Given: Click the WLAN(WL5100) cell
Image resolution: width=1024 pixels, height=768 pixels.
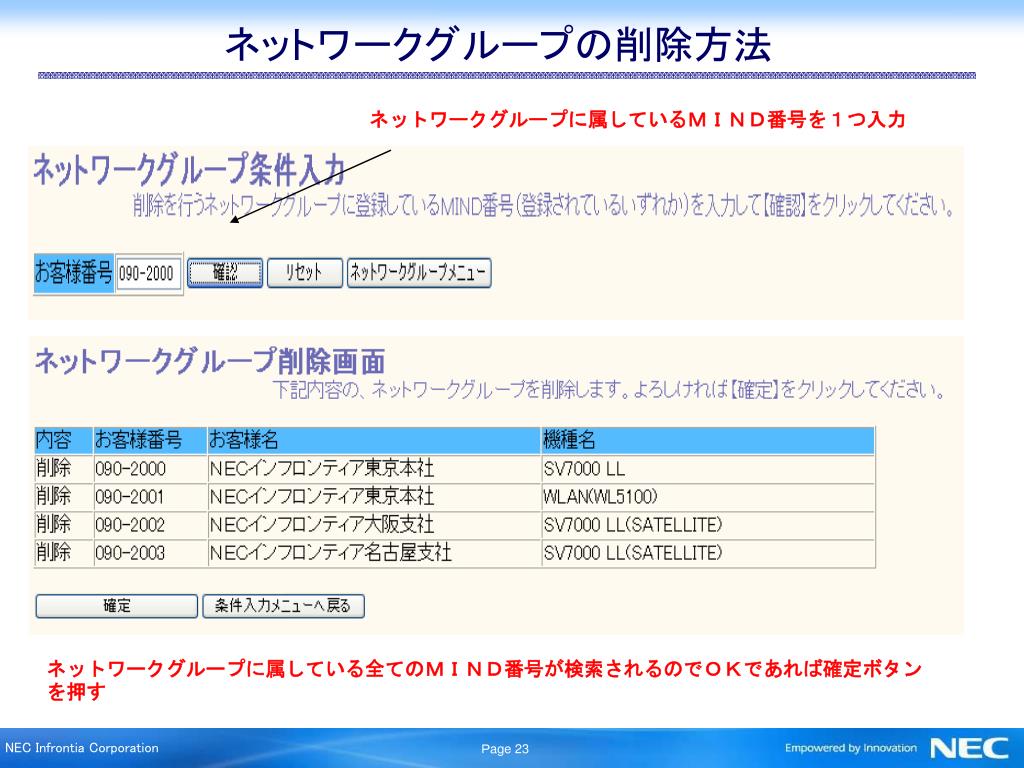Looking at the screenshot, I should pos(708,497).
